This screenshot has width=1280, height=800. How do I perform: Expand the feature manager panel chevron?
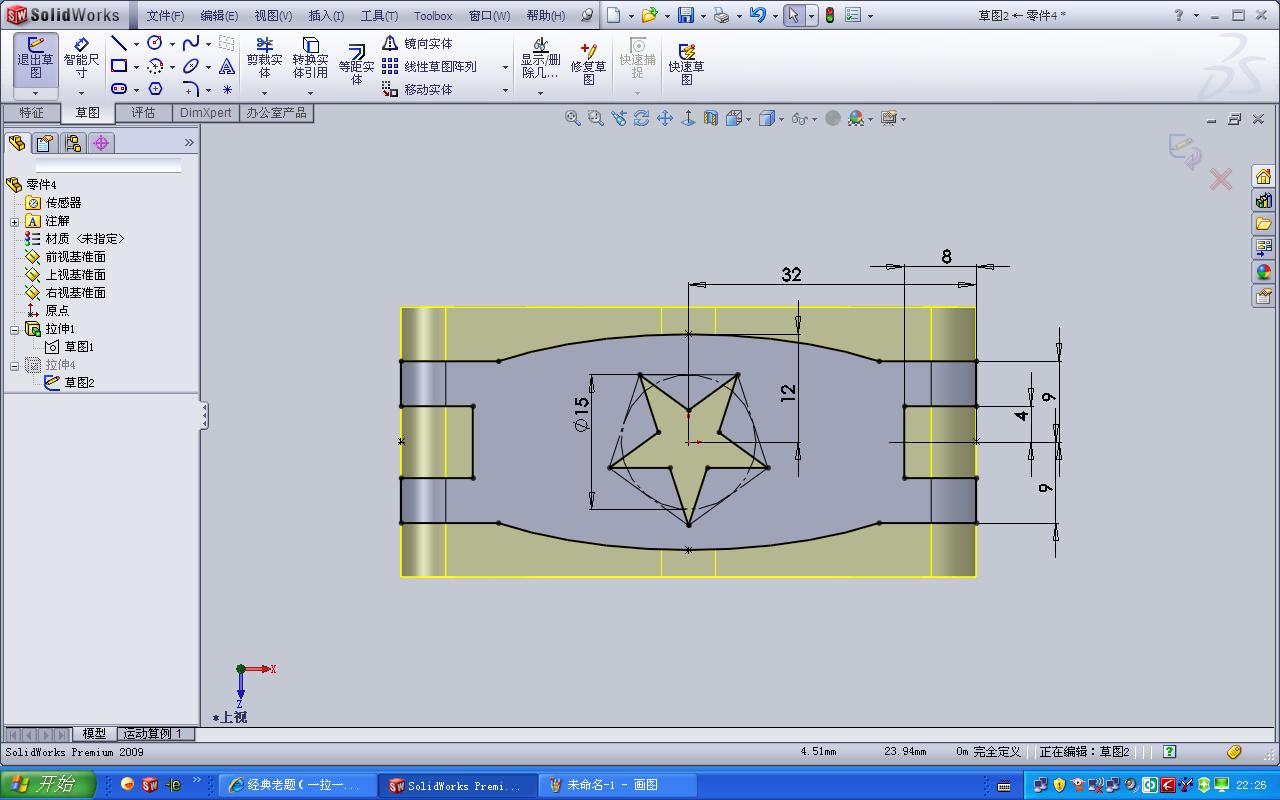189,143
